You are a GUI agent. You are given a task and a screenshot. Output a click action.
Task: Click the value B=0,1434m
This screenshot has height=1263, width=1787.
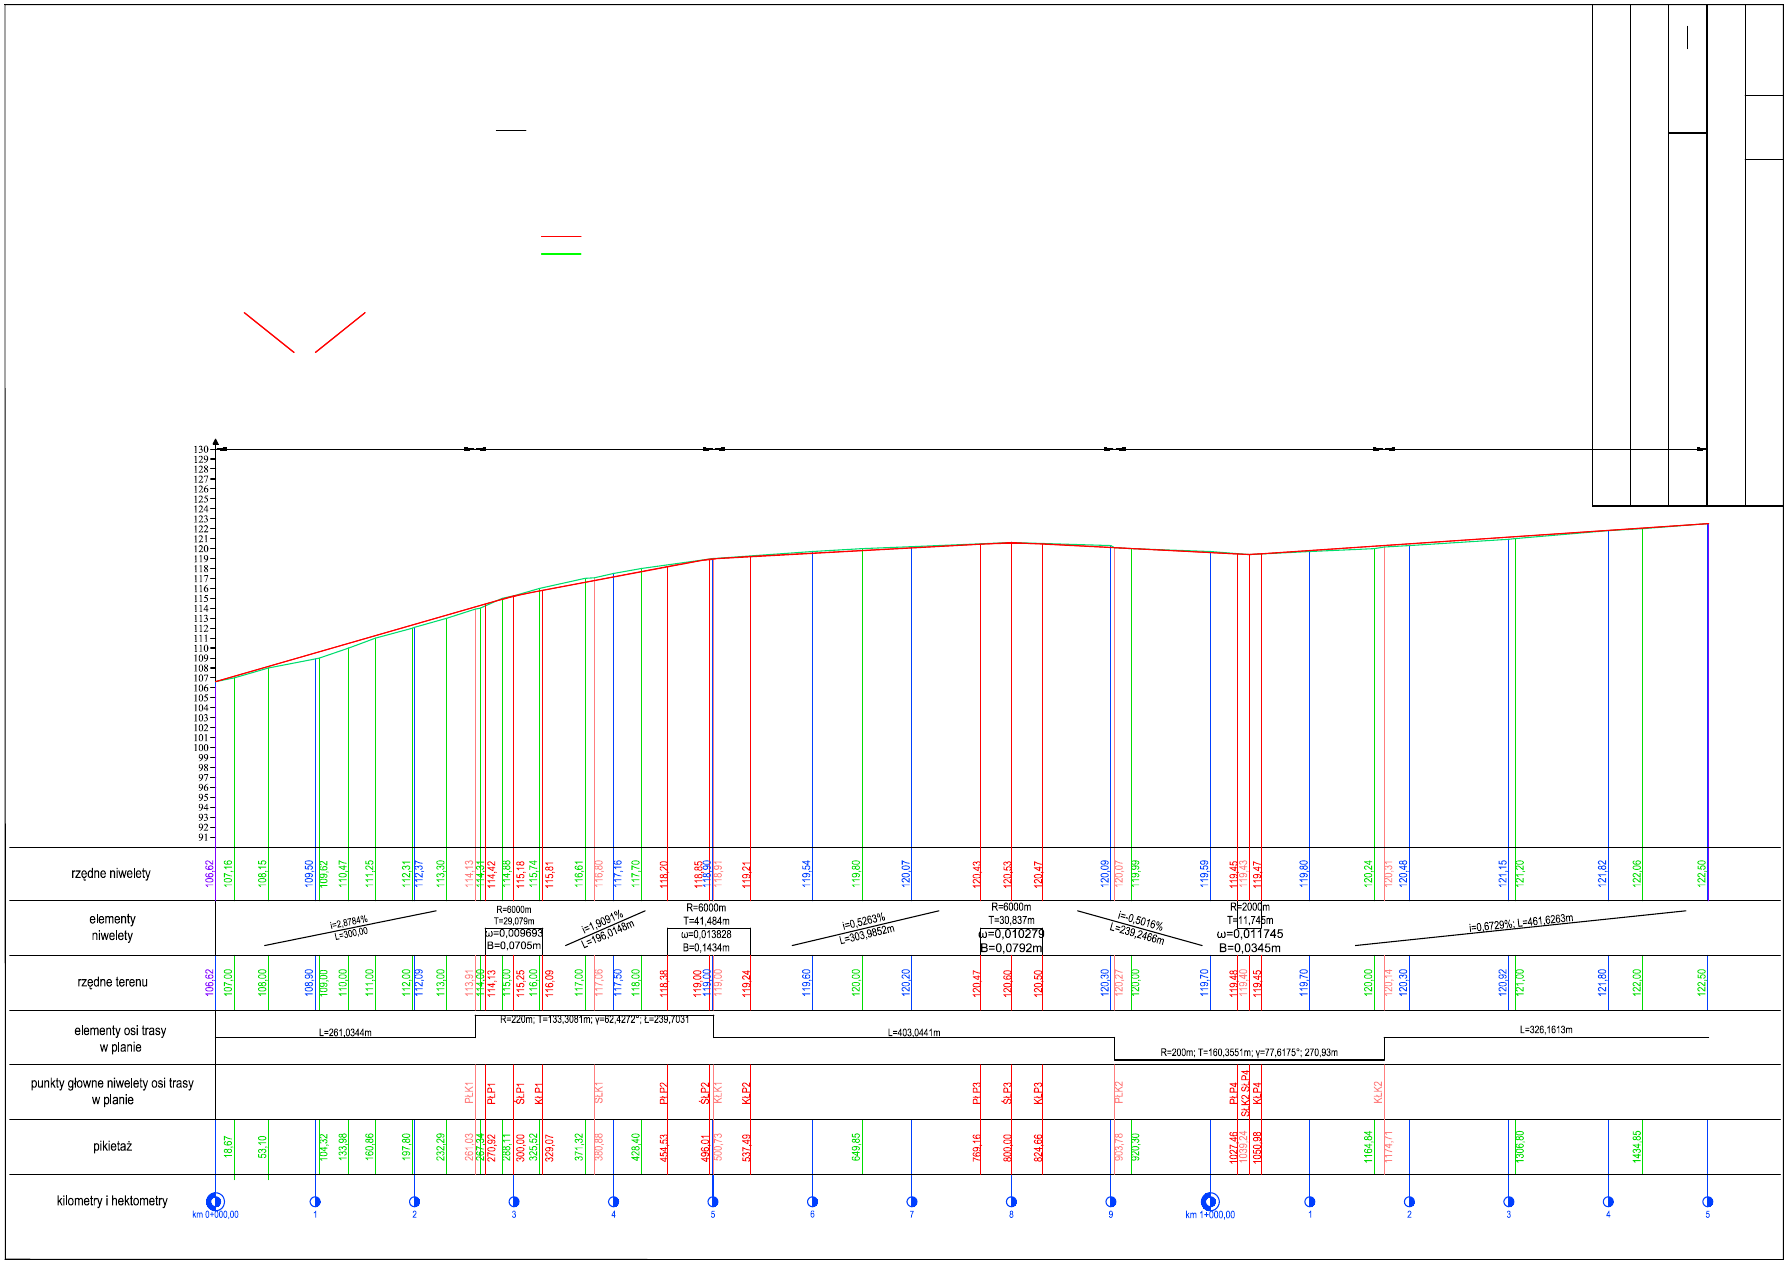pyautogui.click(x=706, y=947)
